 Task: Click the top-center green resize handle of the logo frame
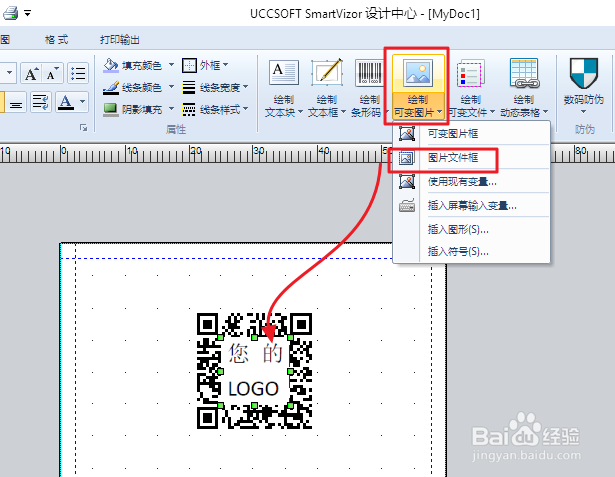(x=255, y=337)
